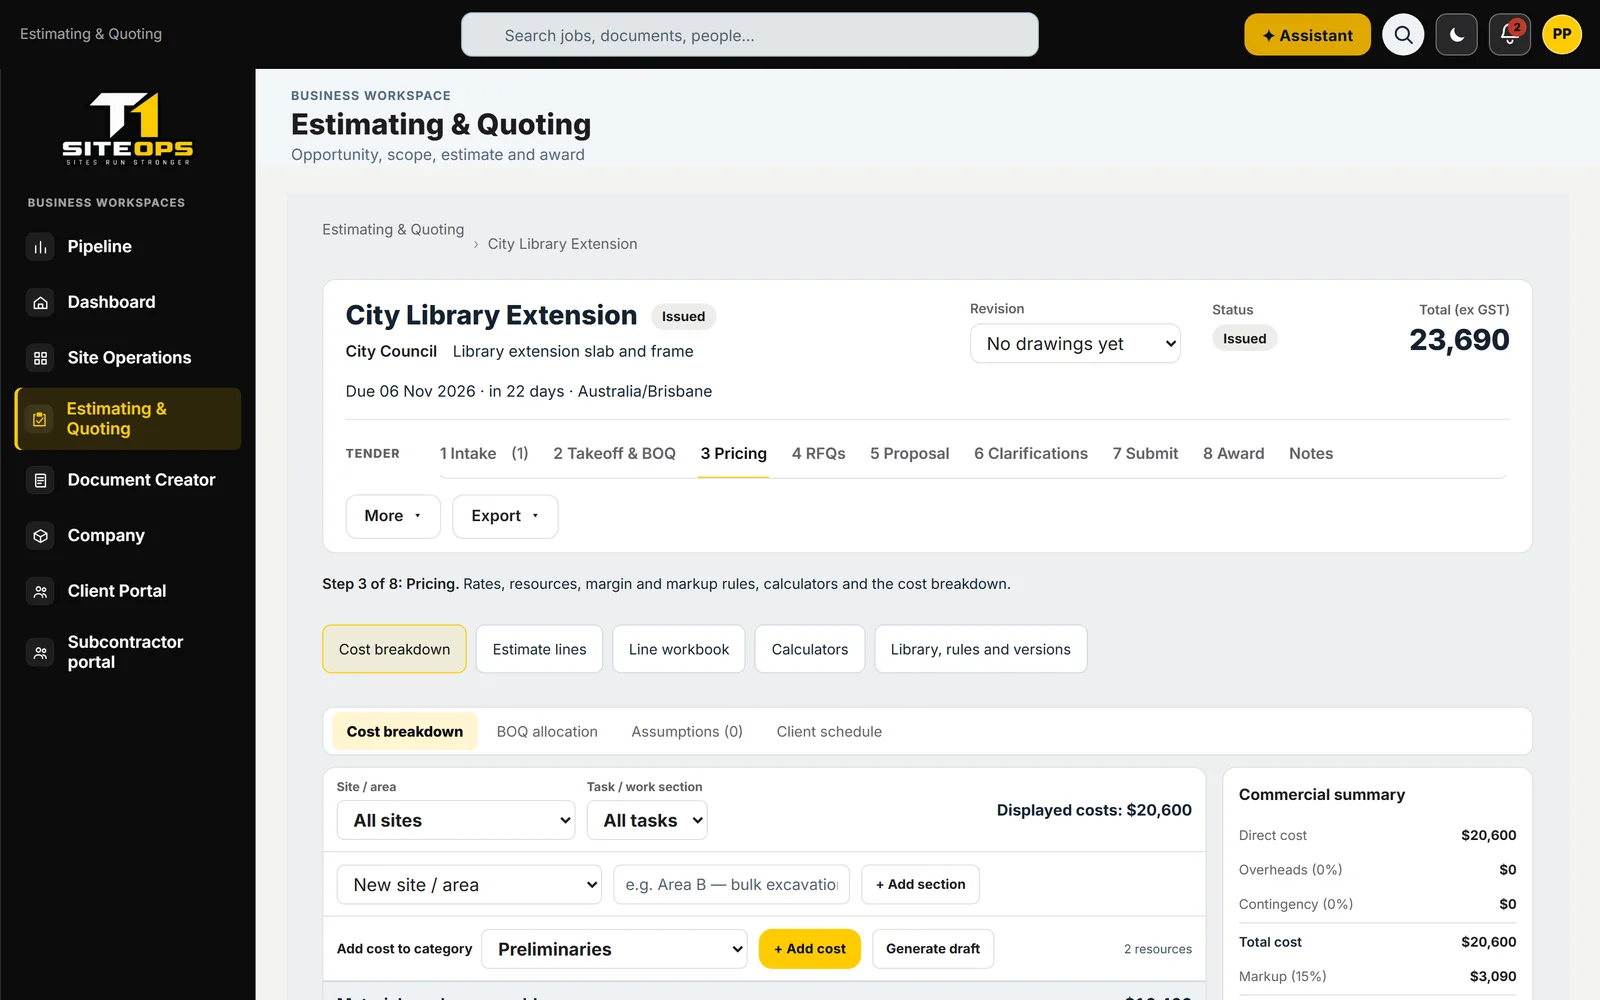Image resolution: width=1600 pixels, height=1000 pixels.
Task: Open the Client Portal people icon
Action: [x=40, y=591]
